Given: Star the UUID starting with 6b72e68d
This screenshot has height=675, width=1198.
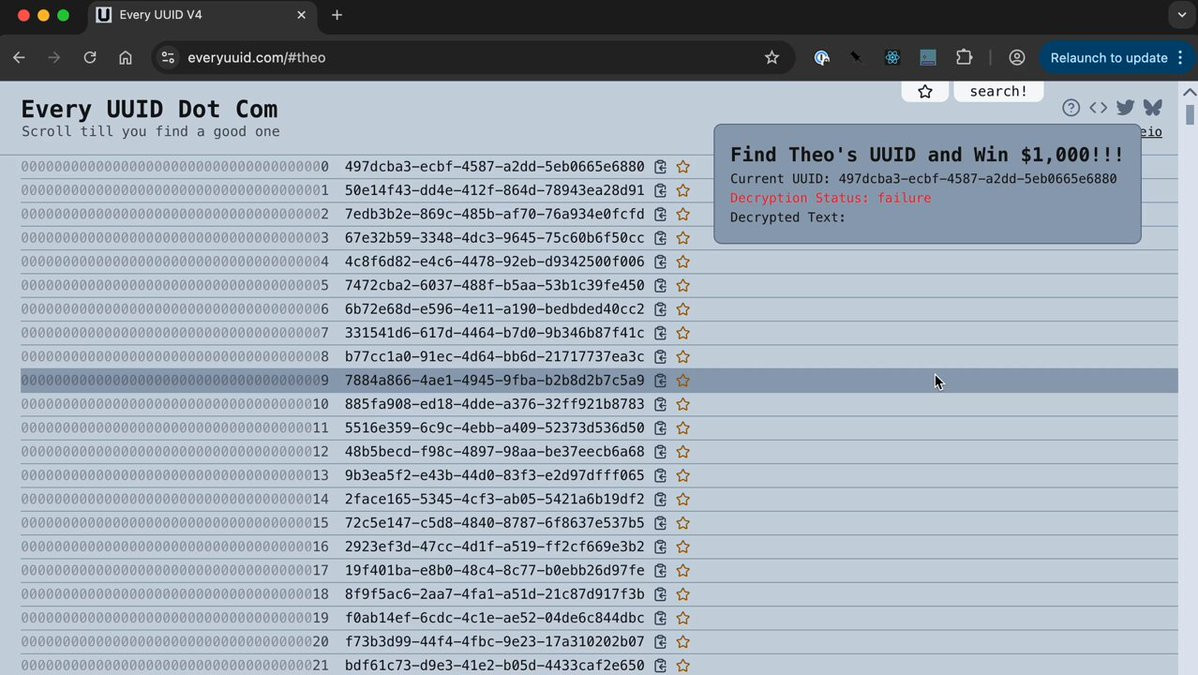Looking at the screenshot, I should [x=683, y=309].
